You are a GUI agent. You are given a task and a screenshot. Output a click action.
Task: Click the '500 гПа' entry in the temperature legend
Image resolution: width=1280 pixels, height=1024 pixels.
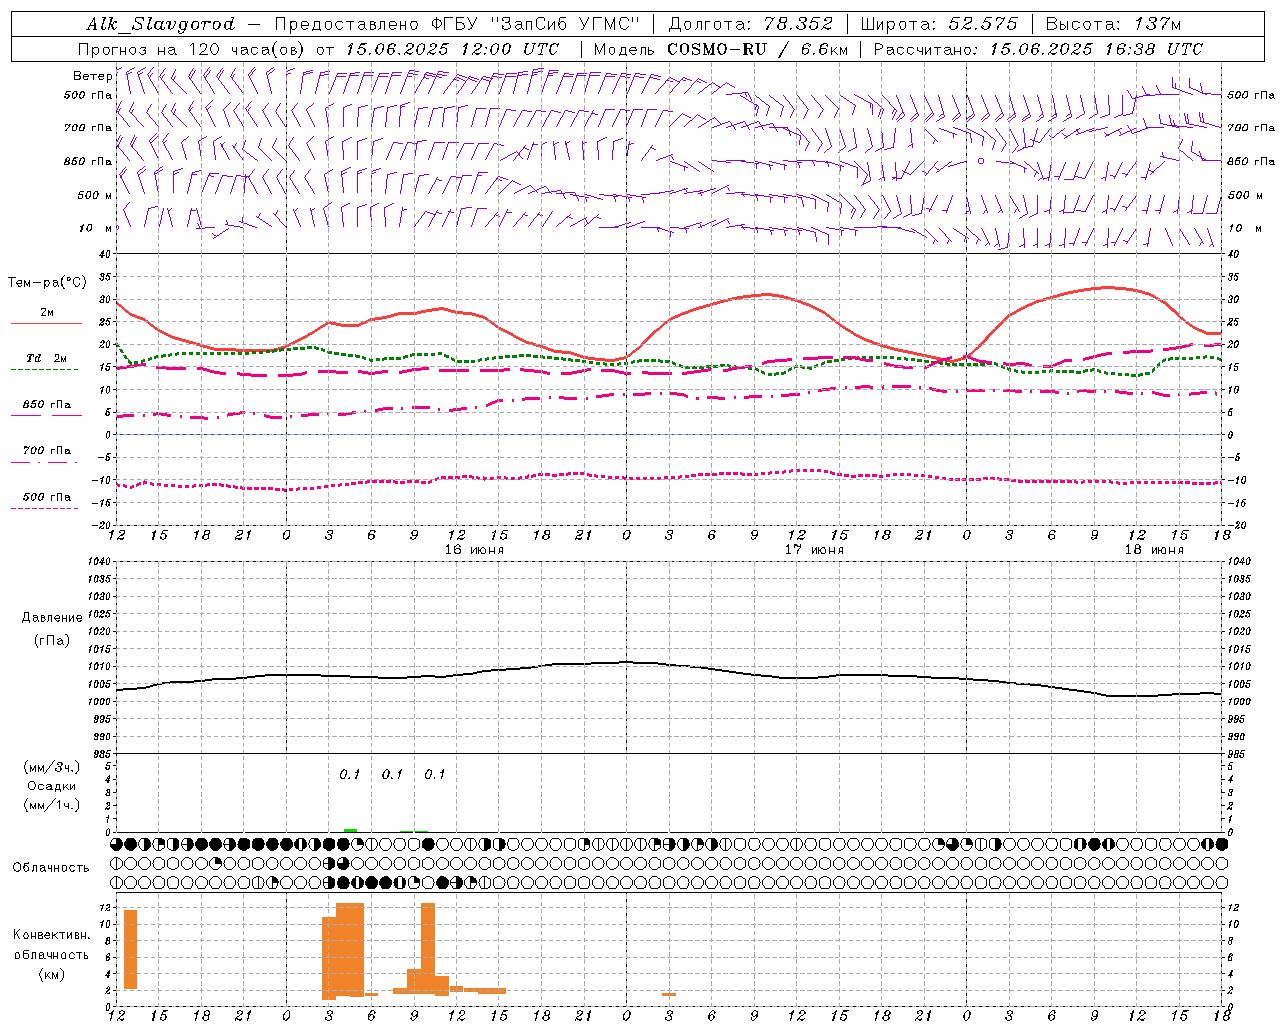point(47,497)
